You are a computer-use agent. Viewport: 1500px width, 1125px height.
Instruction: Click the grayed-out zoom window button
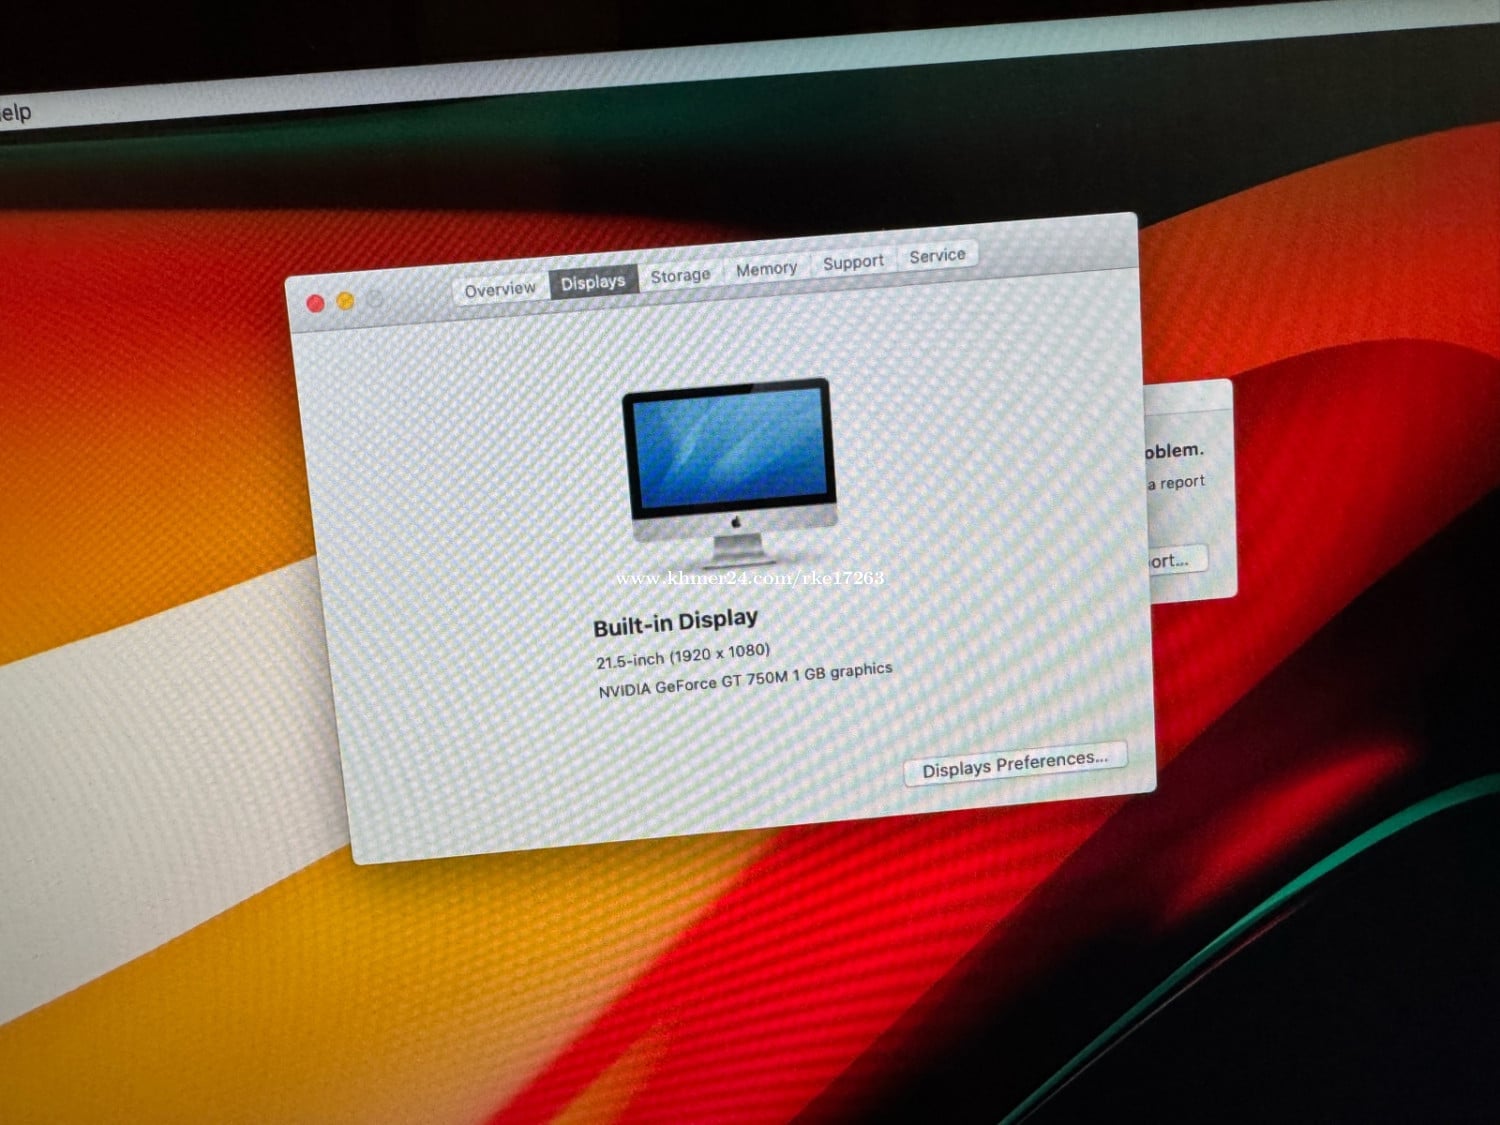click(x=376, y=299)
